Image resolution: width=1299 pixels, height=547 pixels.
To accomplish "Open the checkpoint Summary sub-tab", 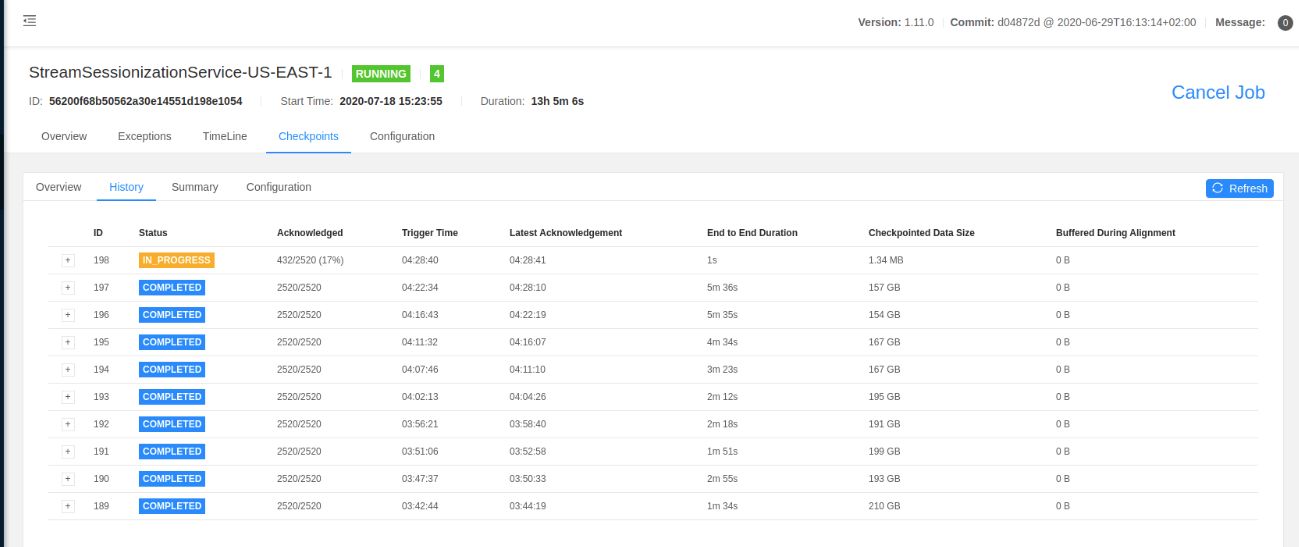I will pos(194,187).
